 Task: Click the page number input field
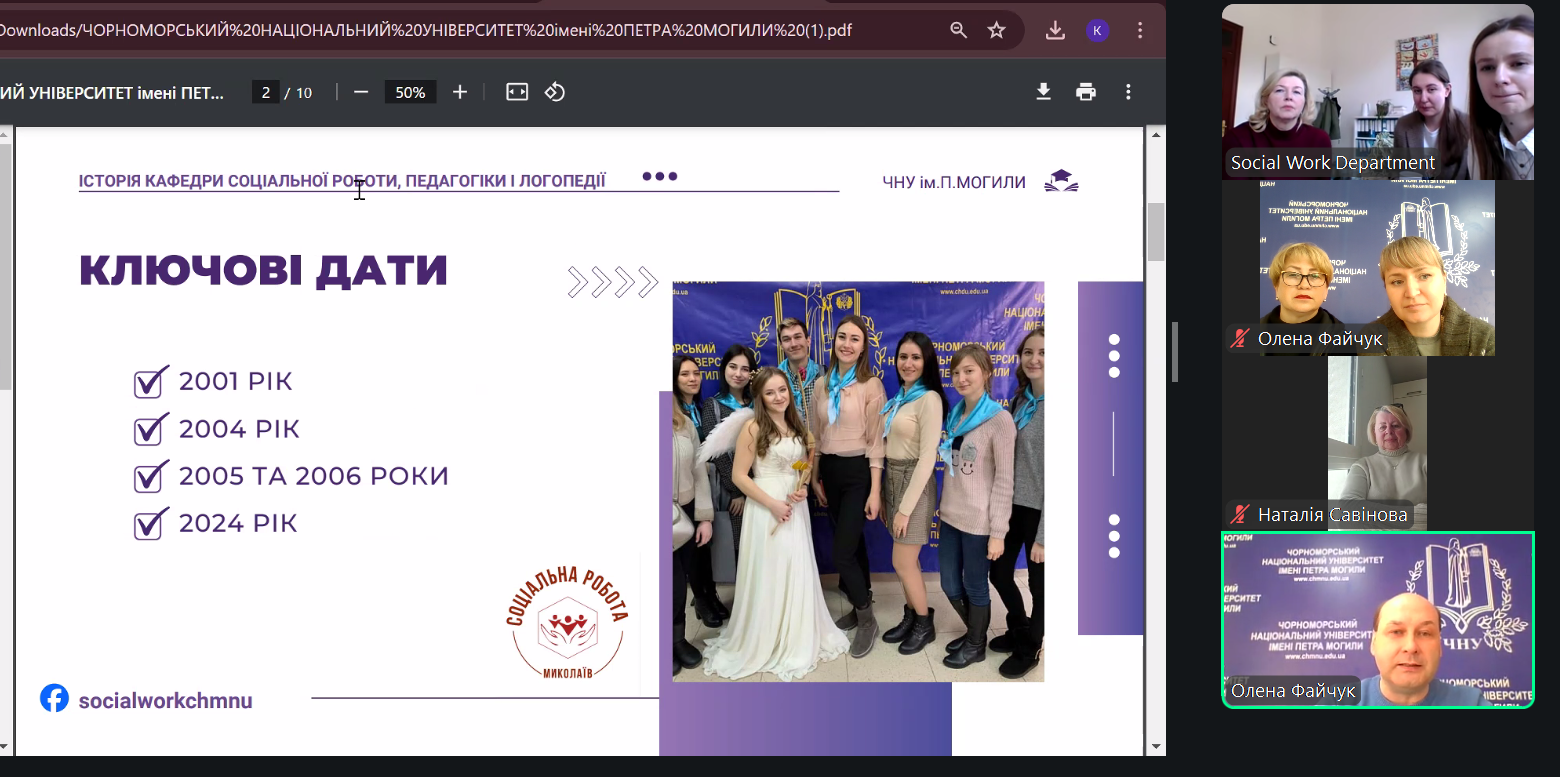tap(266, 92)
